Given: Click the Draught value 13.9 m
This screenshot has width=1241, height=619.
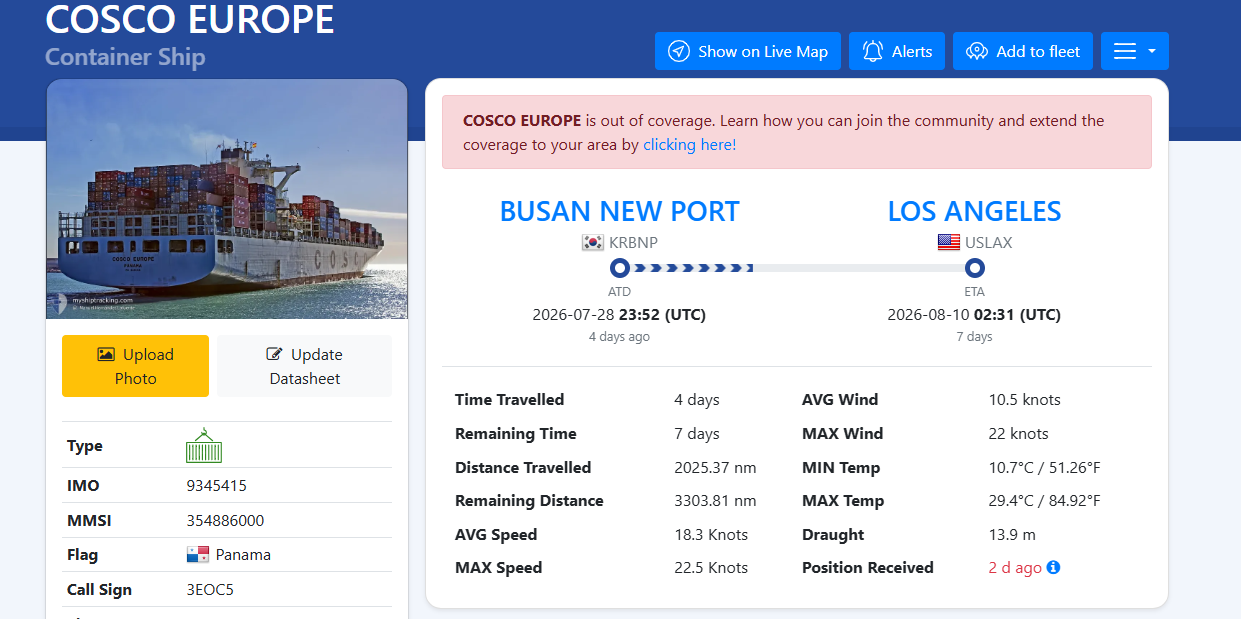Looking at the screenshot, I should click(1012, 534).
